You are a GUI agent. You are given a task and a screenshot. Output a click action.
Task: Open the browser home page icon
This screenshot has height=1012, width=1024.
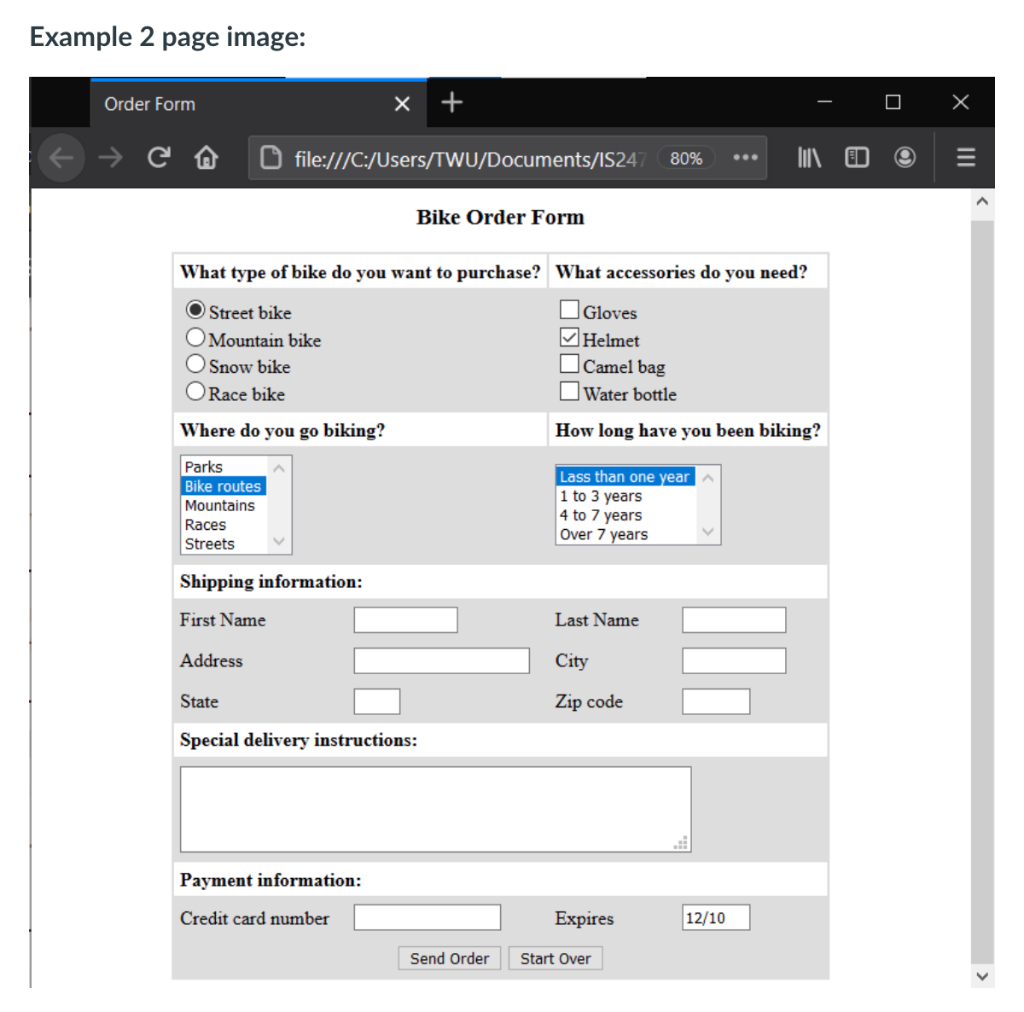(206, 157)
